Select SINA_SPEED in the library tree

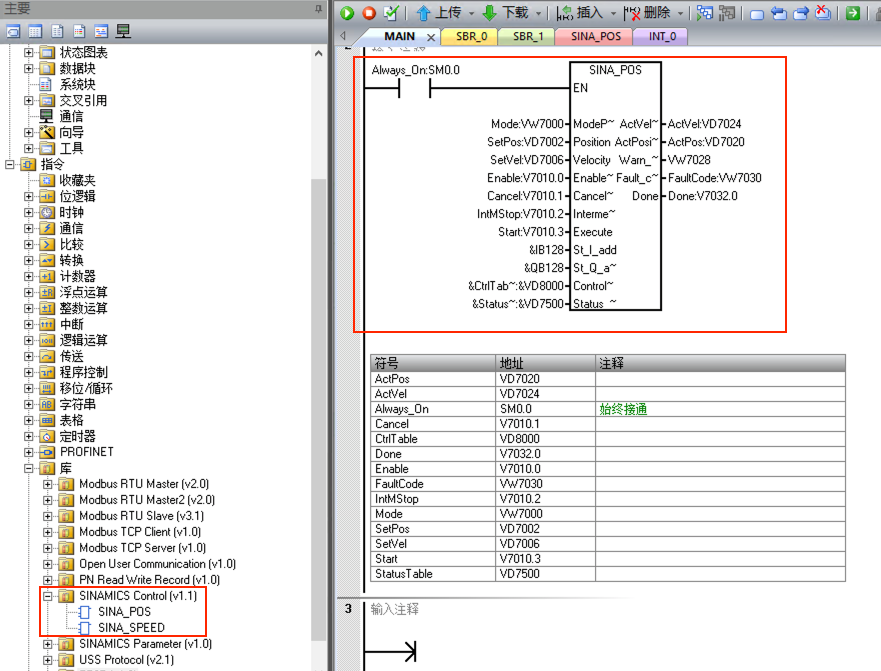click(x=129, y=628)
